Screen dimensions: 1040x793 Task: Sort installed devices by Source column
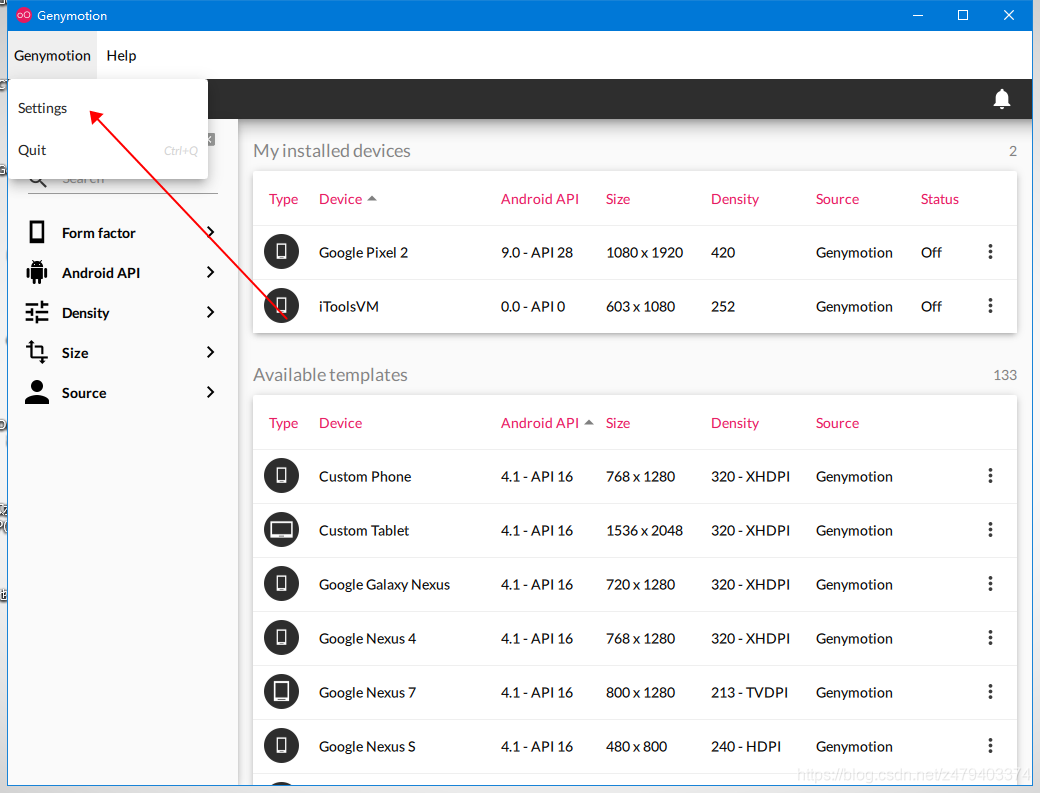(837, 199)
